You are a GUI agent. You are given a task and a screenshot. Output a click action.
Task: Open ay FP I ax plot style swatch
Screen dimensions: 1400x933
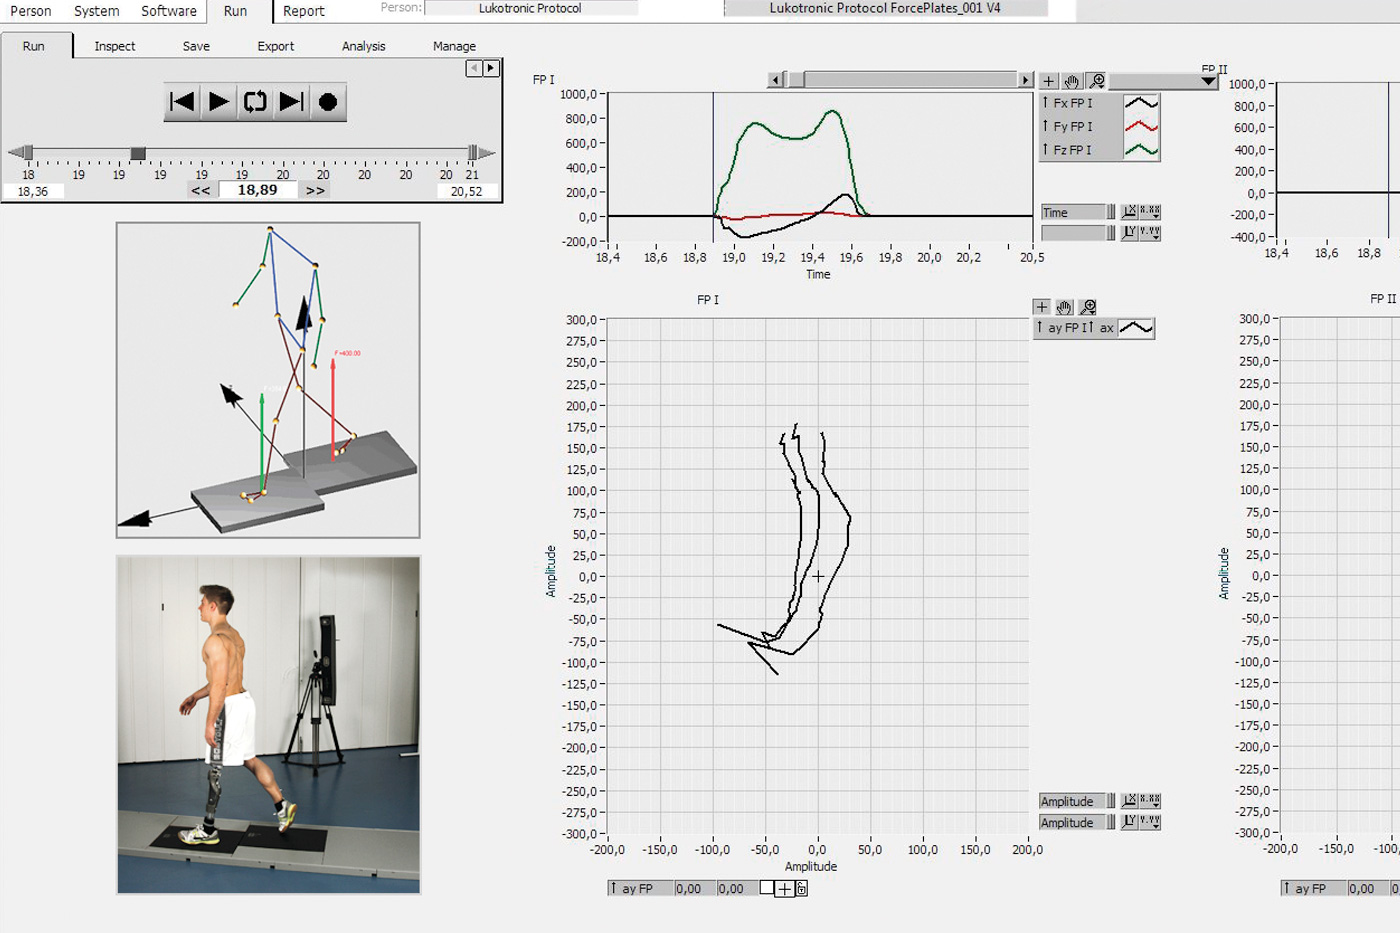(x=1136, y=328)
